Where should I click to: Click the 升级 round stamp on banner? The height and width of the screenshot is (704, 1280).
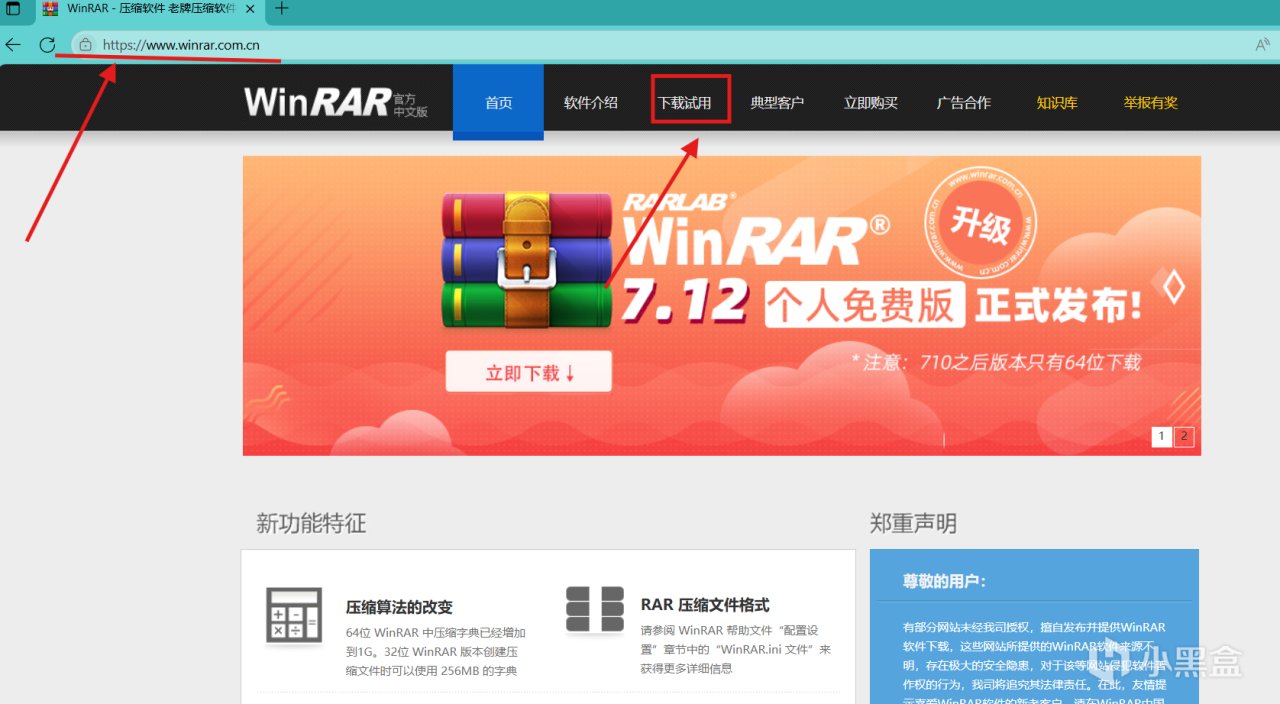[x=980, y=223]
